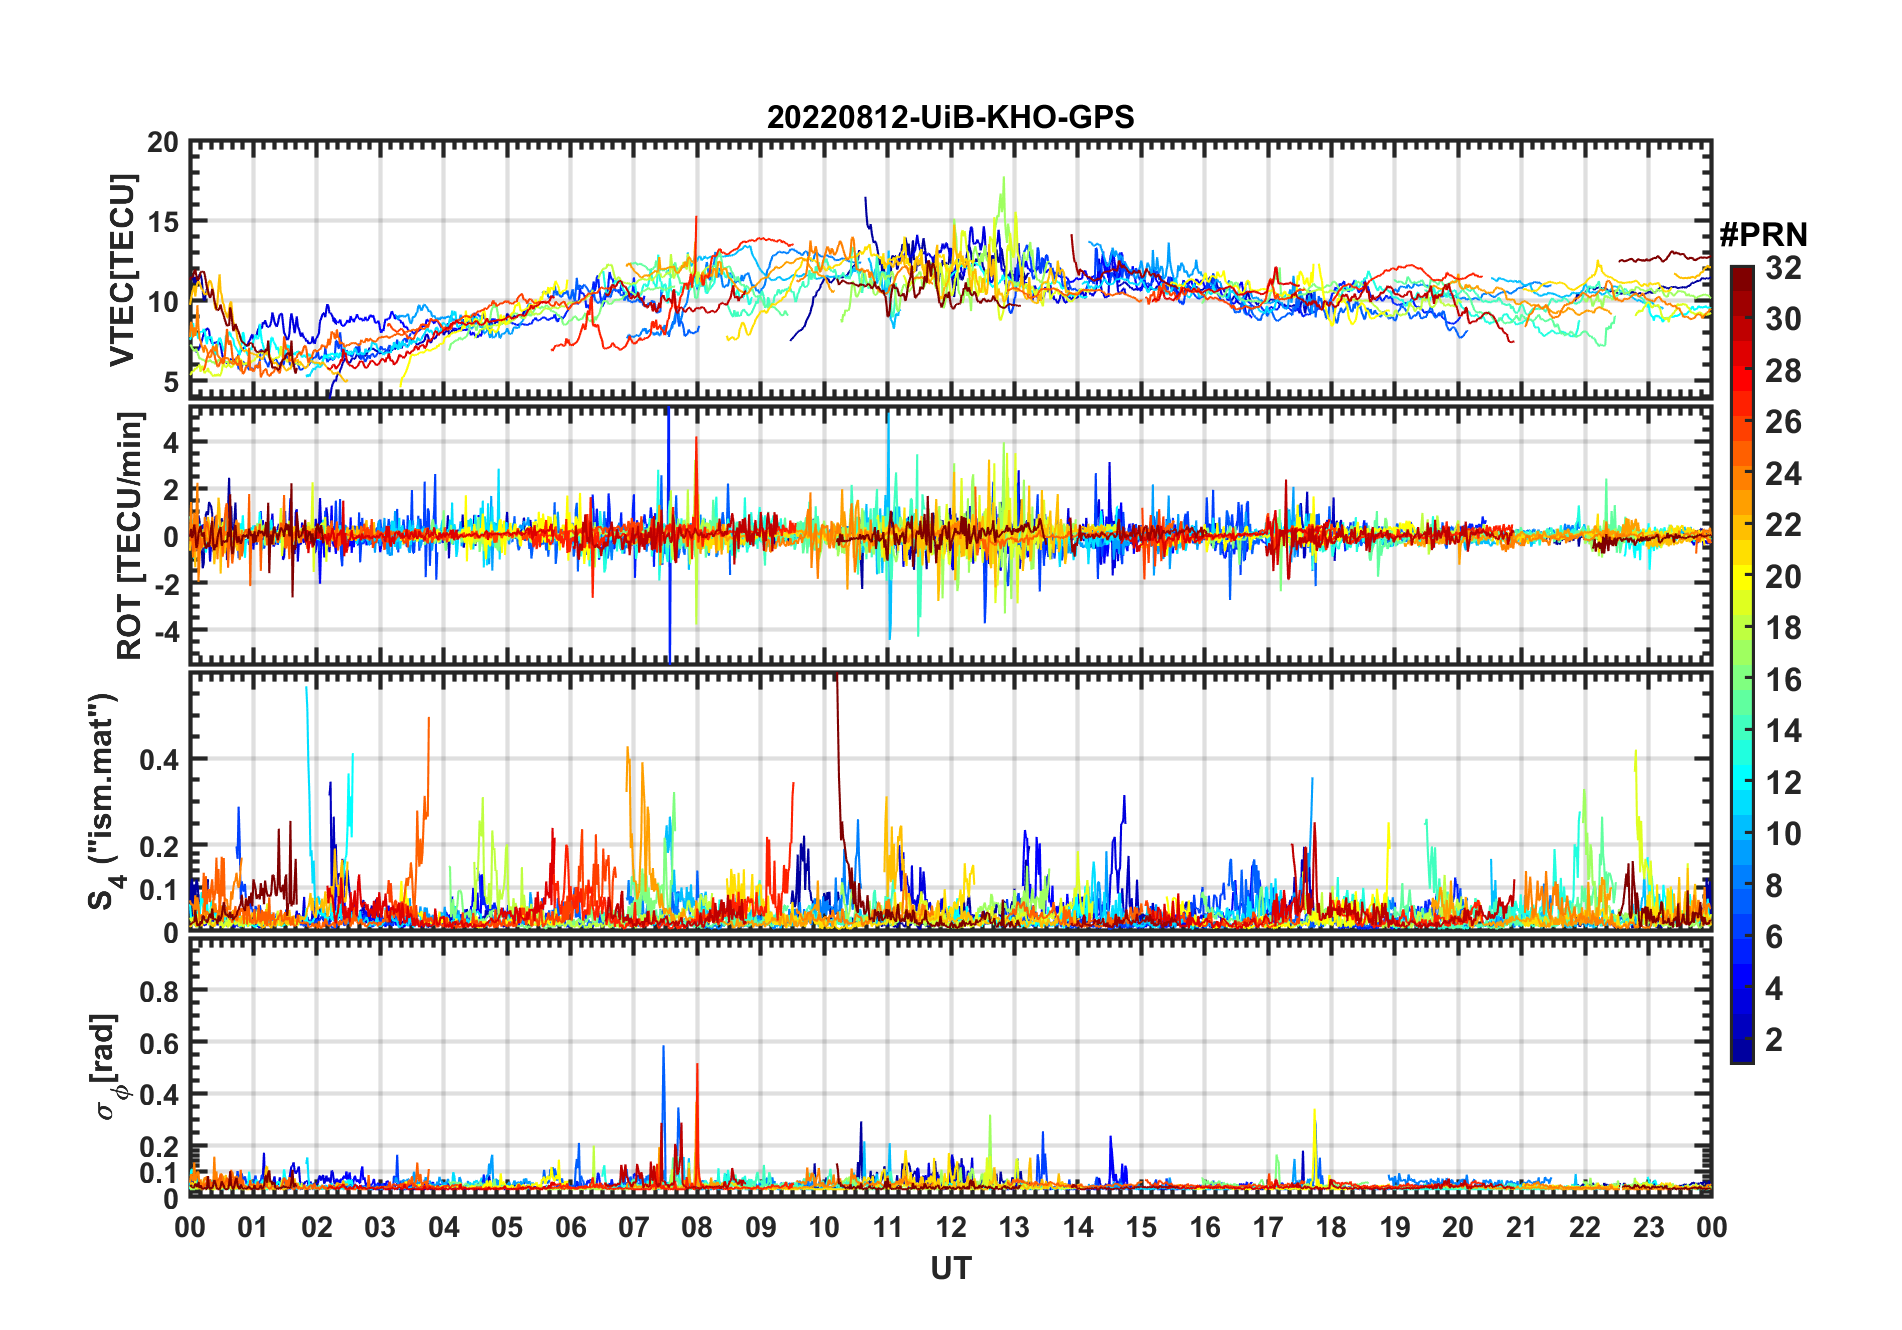Click inside the VTEC plot panel
Image resolution: width=1902 pixels, height=1330 pixels.
(950, 270)
